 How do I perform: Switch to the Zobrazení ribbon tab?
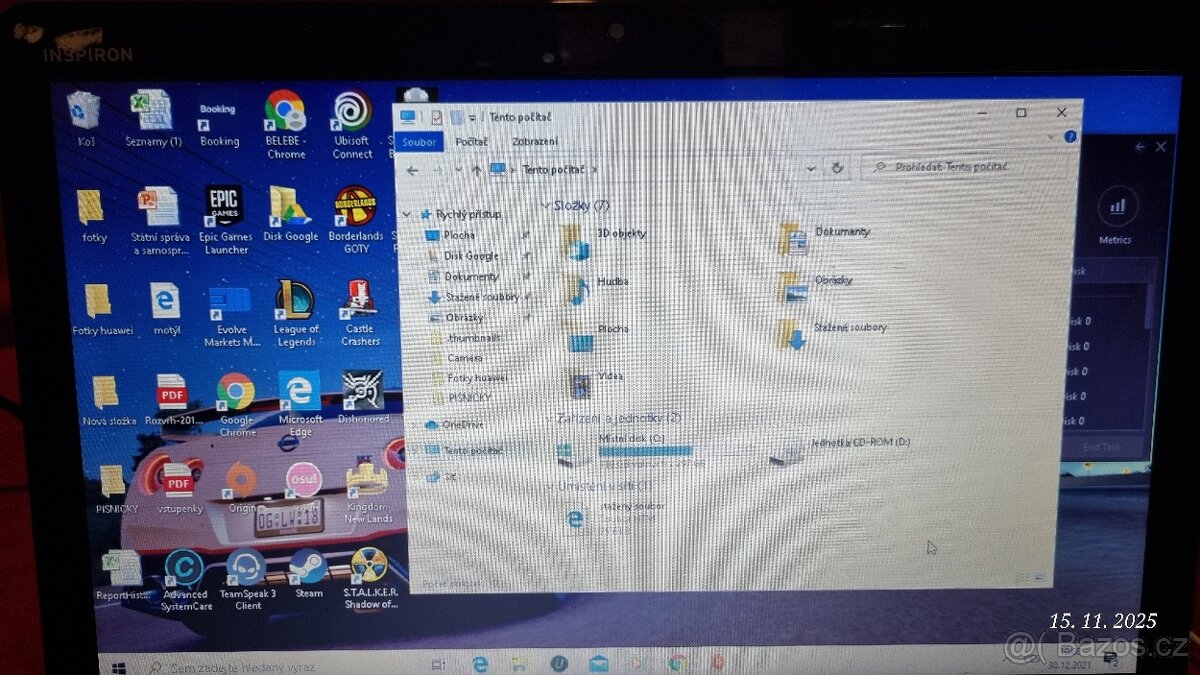pyautogui.click(x=537, y=141)
